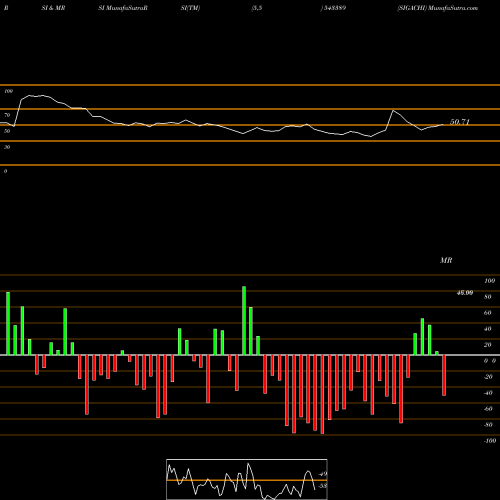The width and height of the screenshot is (500, 500).
Task: Click the RSI axis label 50
Action: [x=7, y=131]
